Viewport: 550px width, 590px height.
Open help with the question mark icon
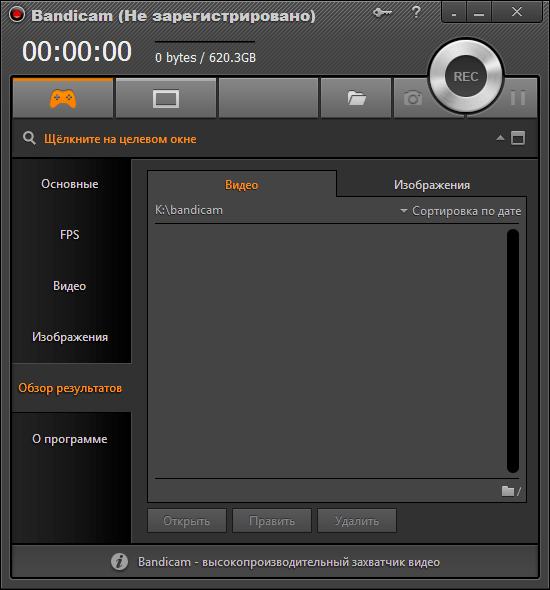[x=416, y=12]
